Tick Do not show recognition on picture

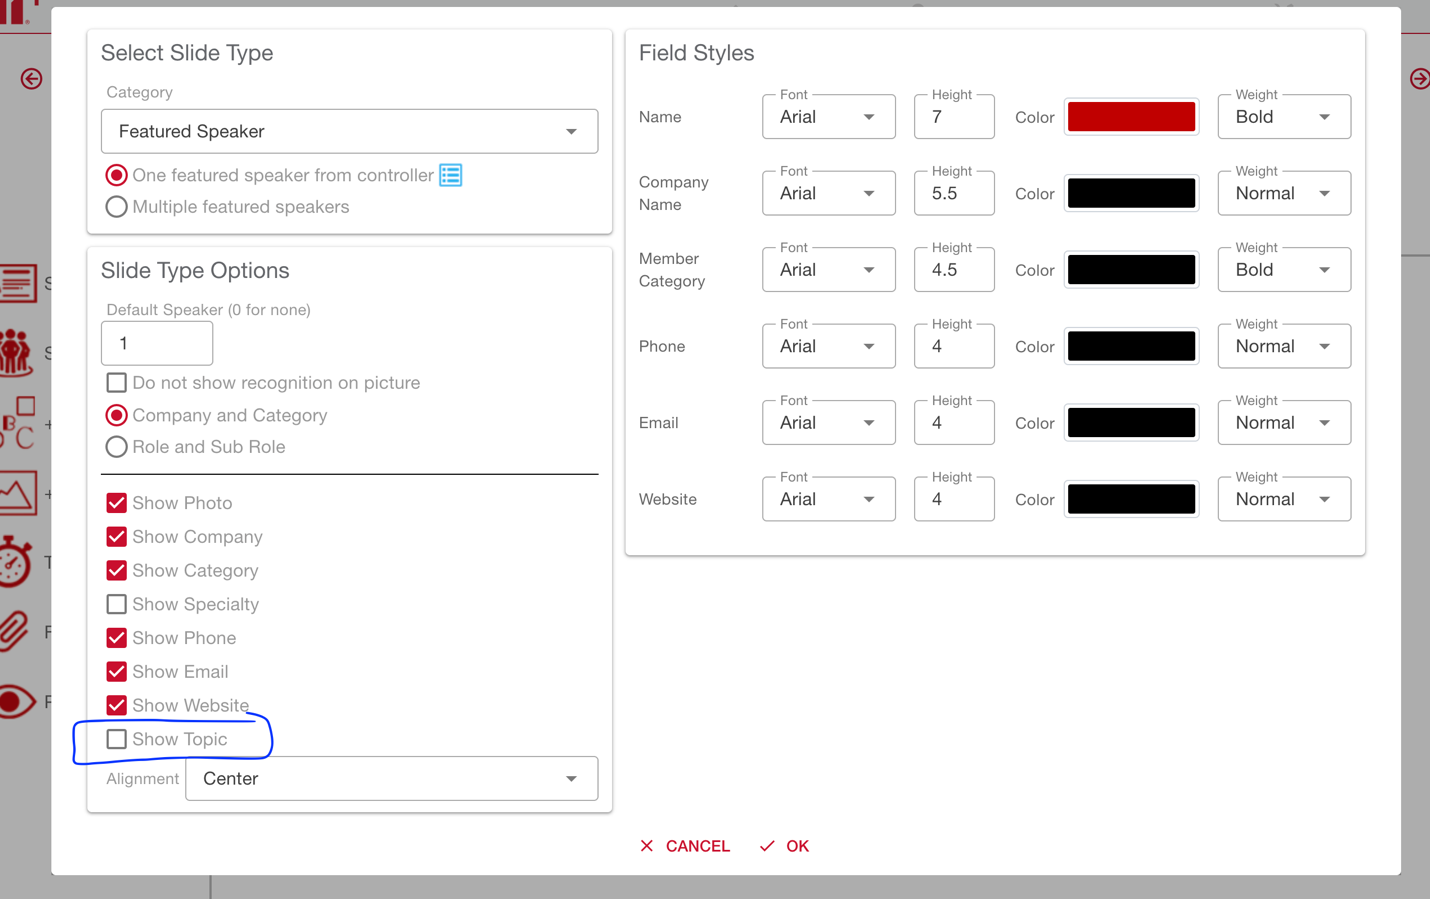tap(117, 383)
